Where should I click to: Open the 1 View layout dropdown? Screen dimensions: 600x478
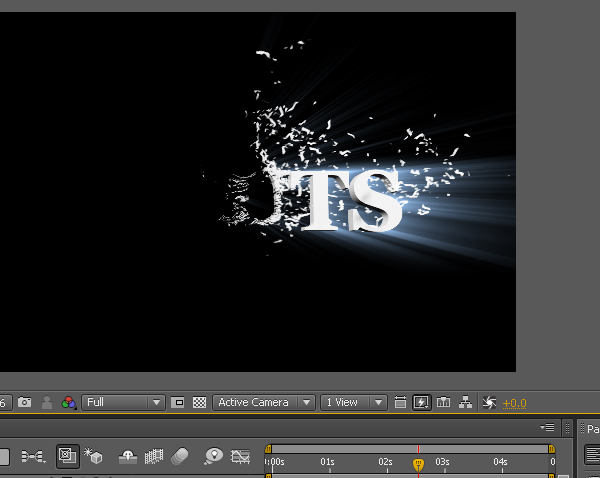coord(354,402)
